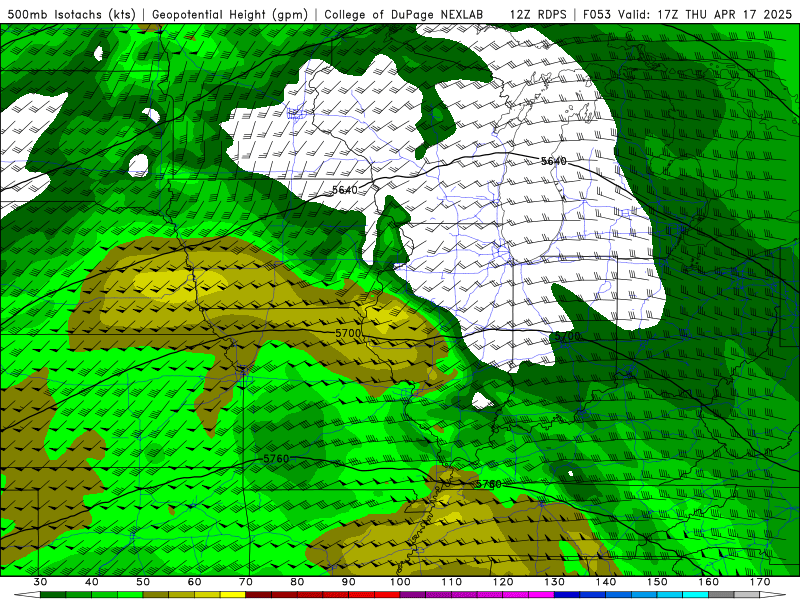Select the 50 label on the color scale
The height and width of the screenshot is (600, 800).
pyautogui.click(x=143, y=582)
